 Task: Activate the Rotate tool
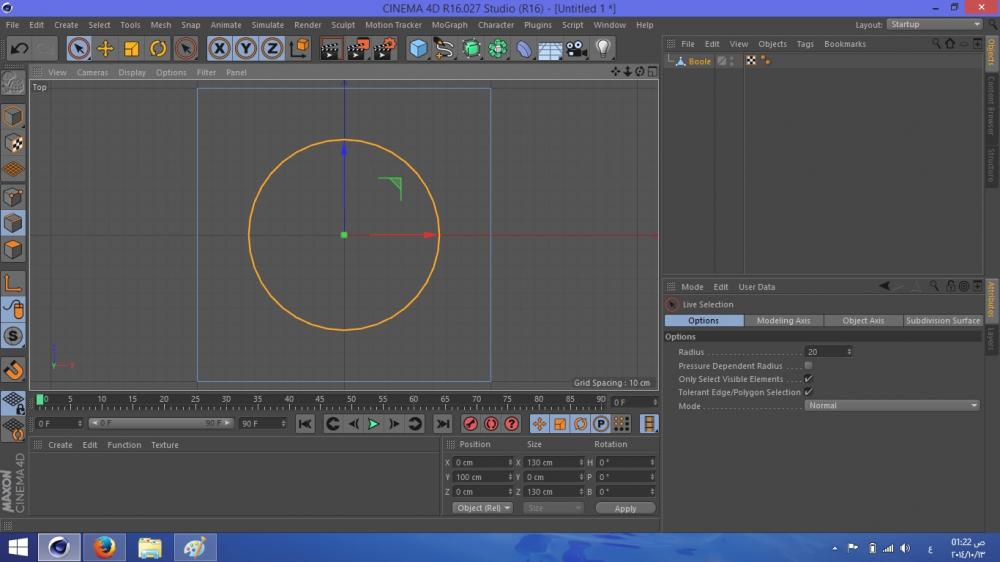point(158,48)
